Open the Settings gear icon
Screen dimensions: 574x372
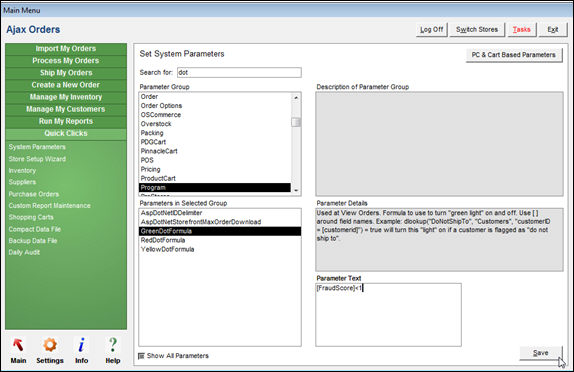(50, 345)
